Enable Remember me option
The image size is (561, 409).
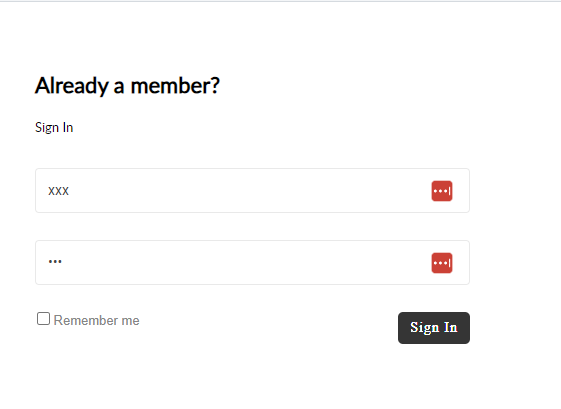[43, 318]
